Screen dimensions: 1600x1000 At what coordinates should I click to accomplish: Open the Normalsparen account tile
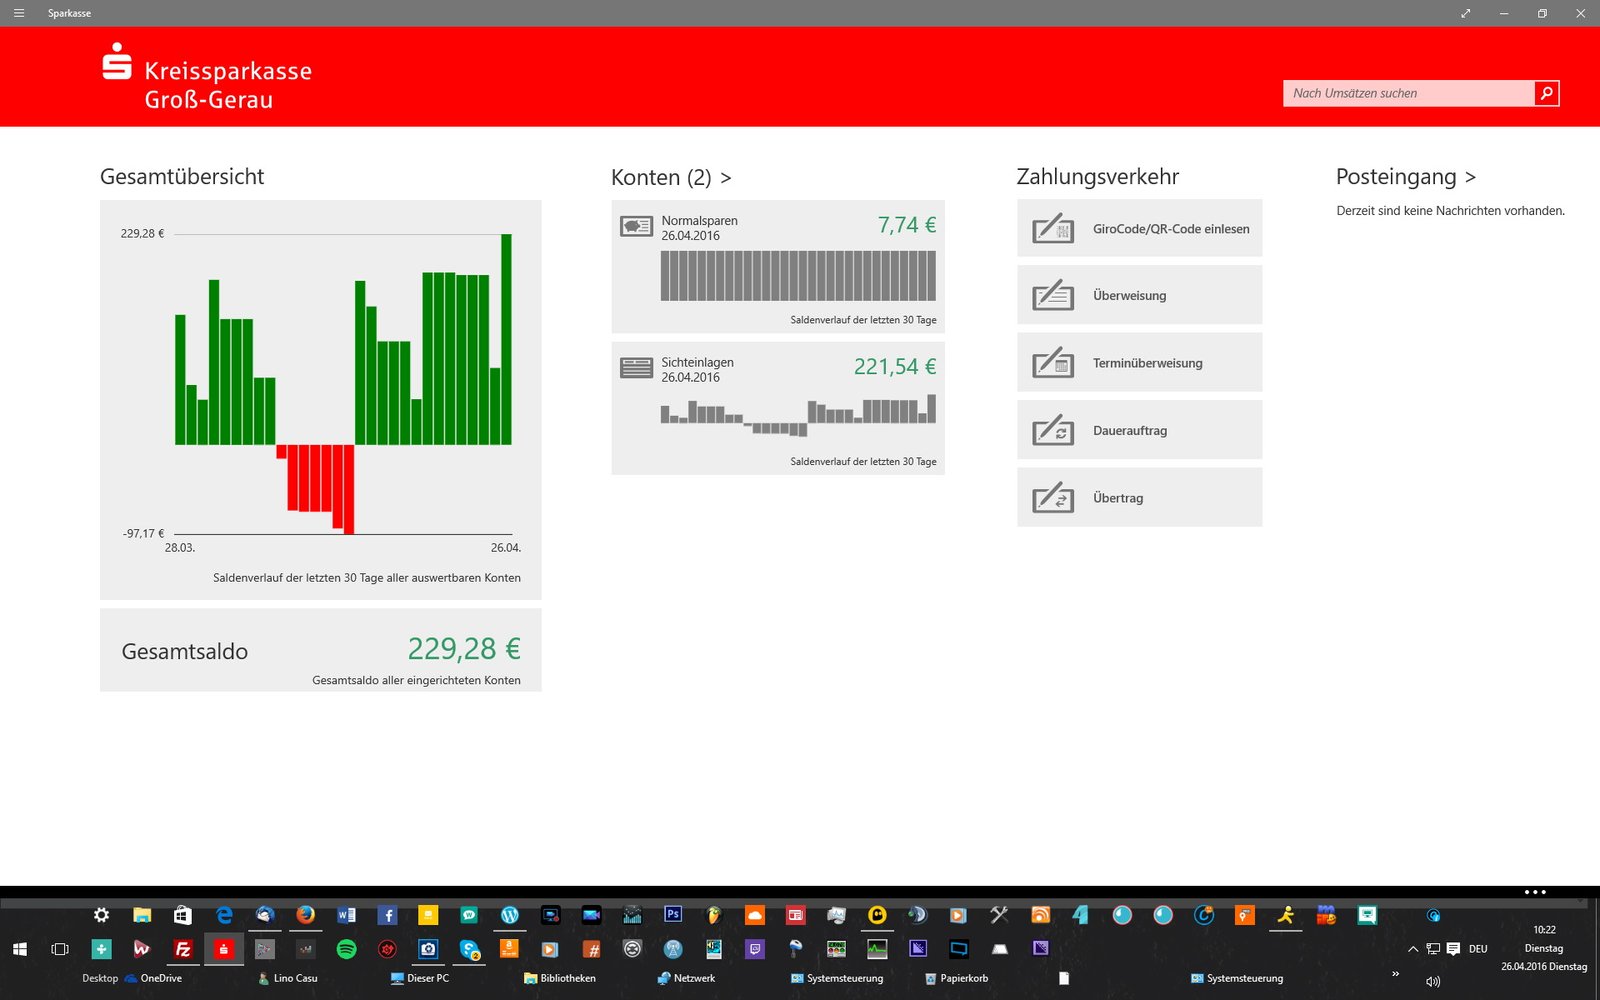point(778,267)
